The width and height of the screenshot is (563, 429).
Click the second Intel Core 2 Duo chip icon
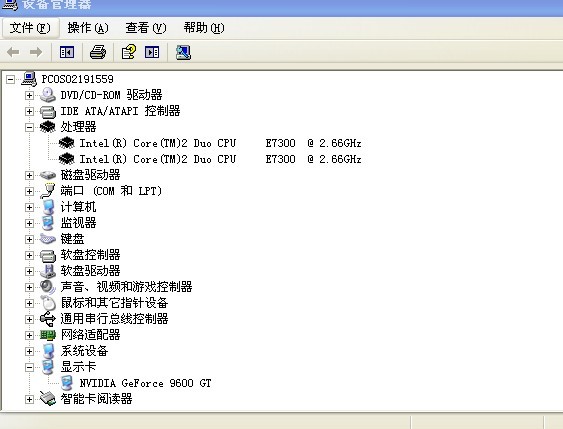point(66,159)
